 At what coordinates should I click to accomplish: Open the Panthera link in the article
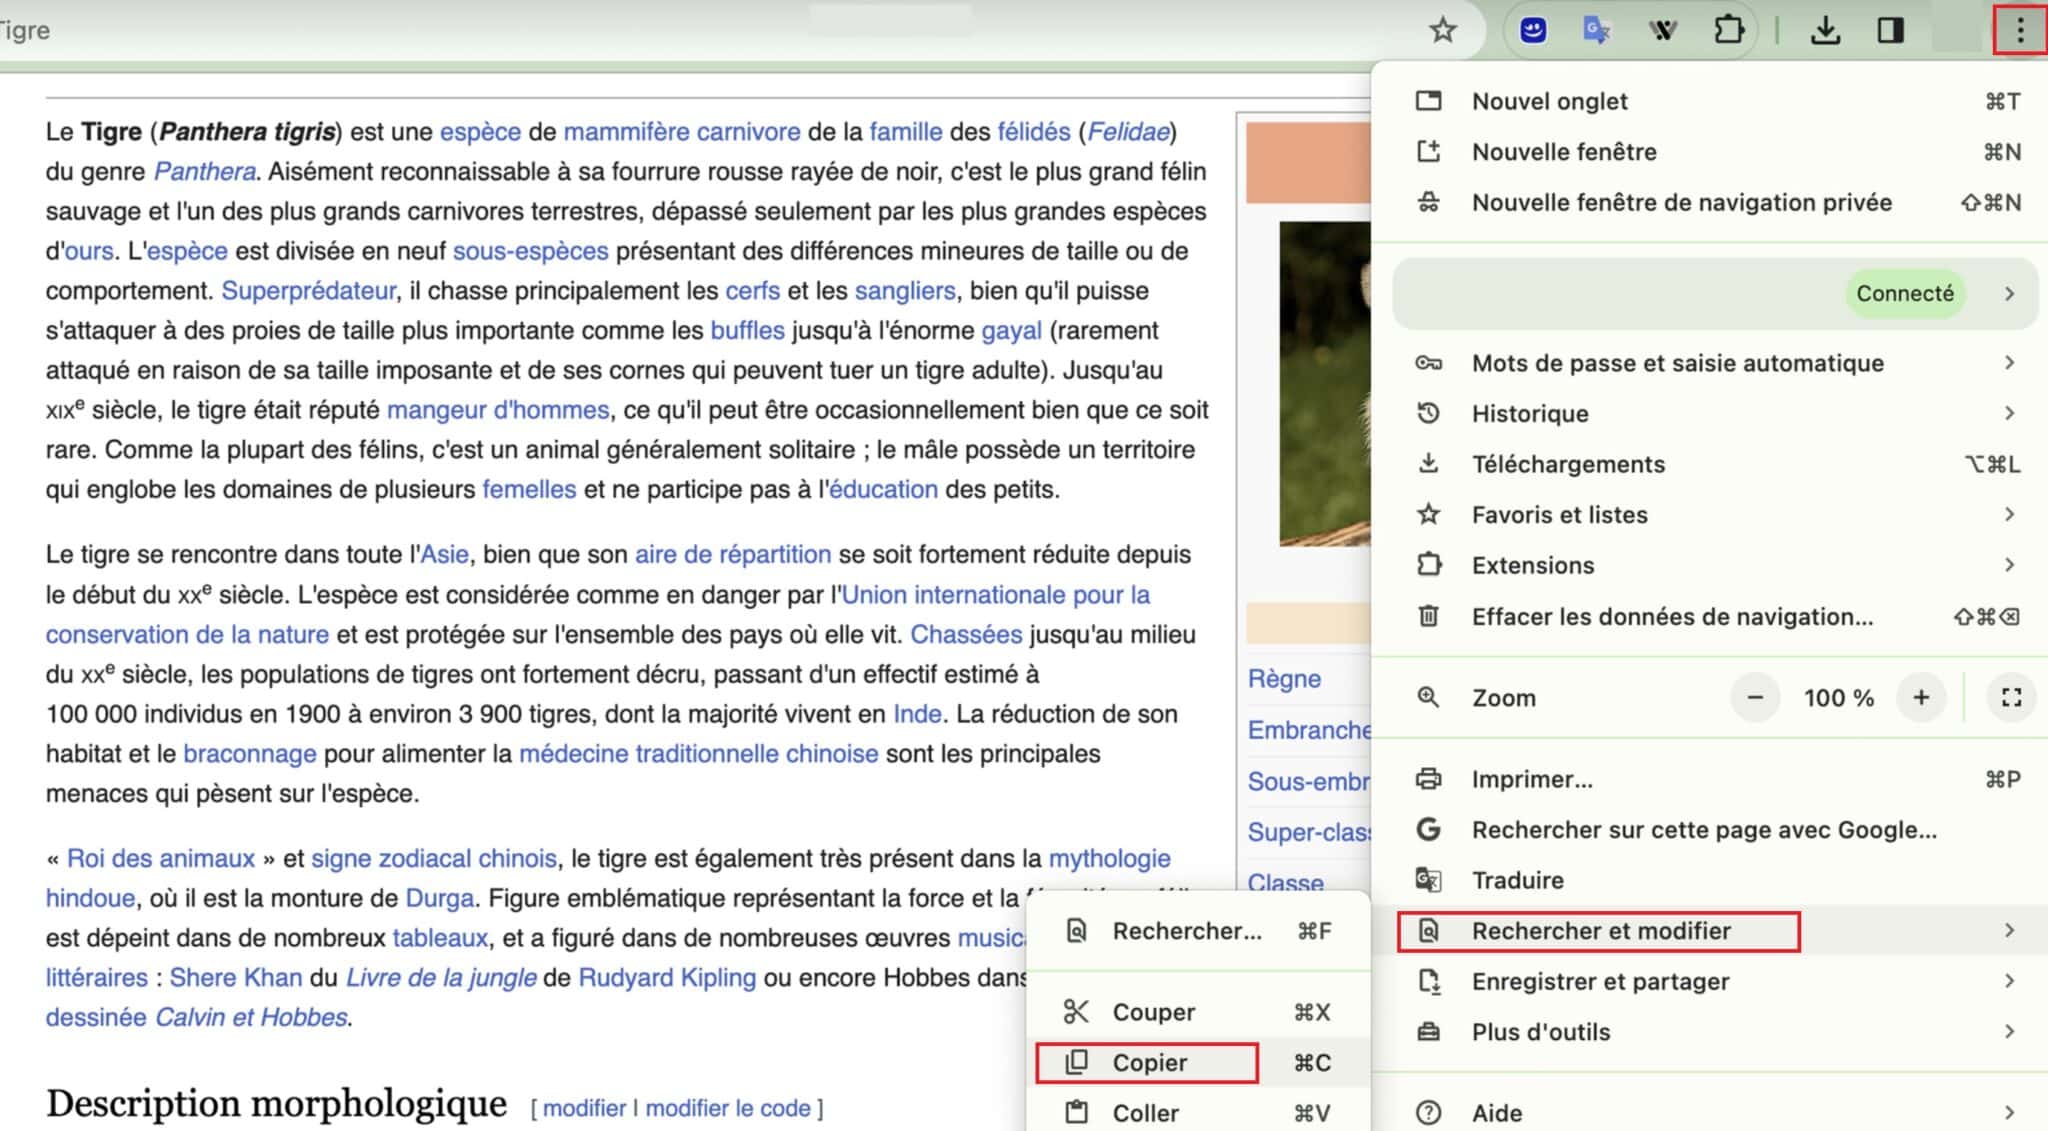[x=203, y=171]
